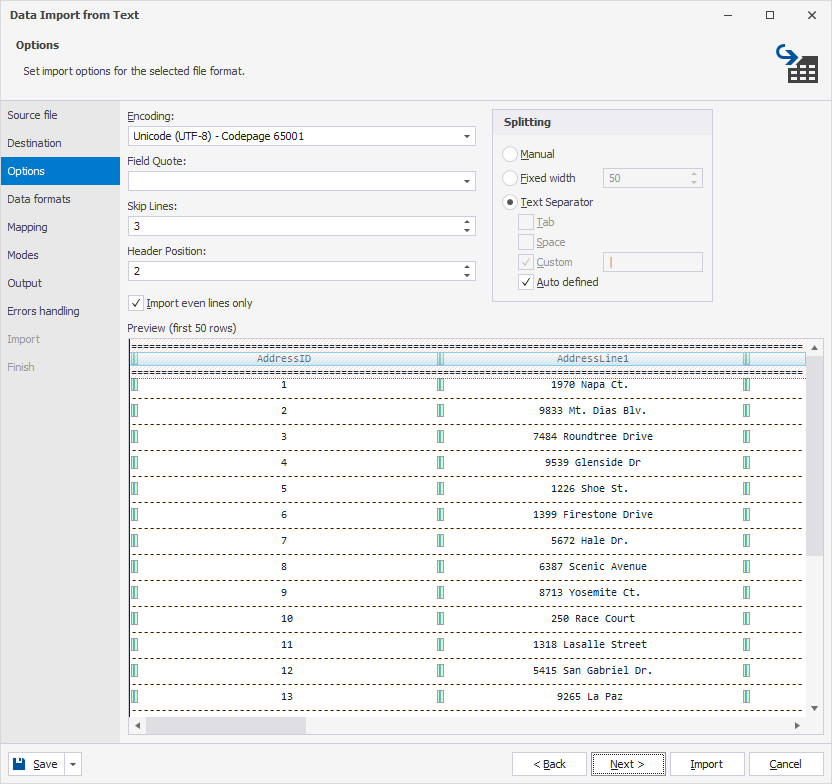
Task: Open the Output page
Action: [60, 283]
